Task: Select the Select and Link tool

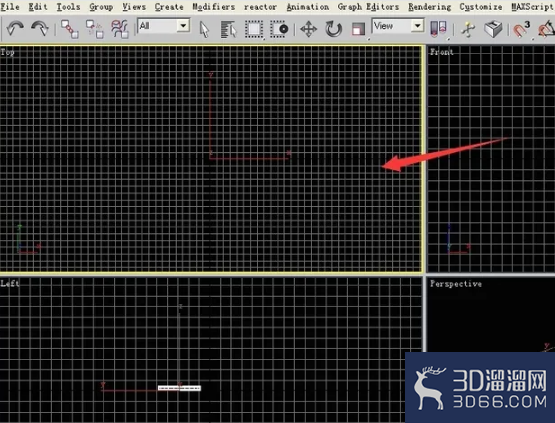Action: tap(69, 29)
